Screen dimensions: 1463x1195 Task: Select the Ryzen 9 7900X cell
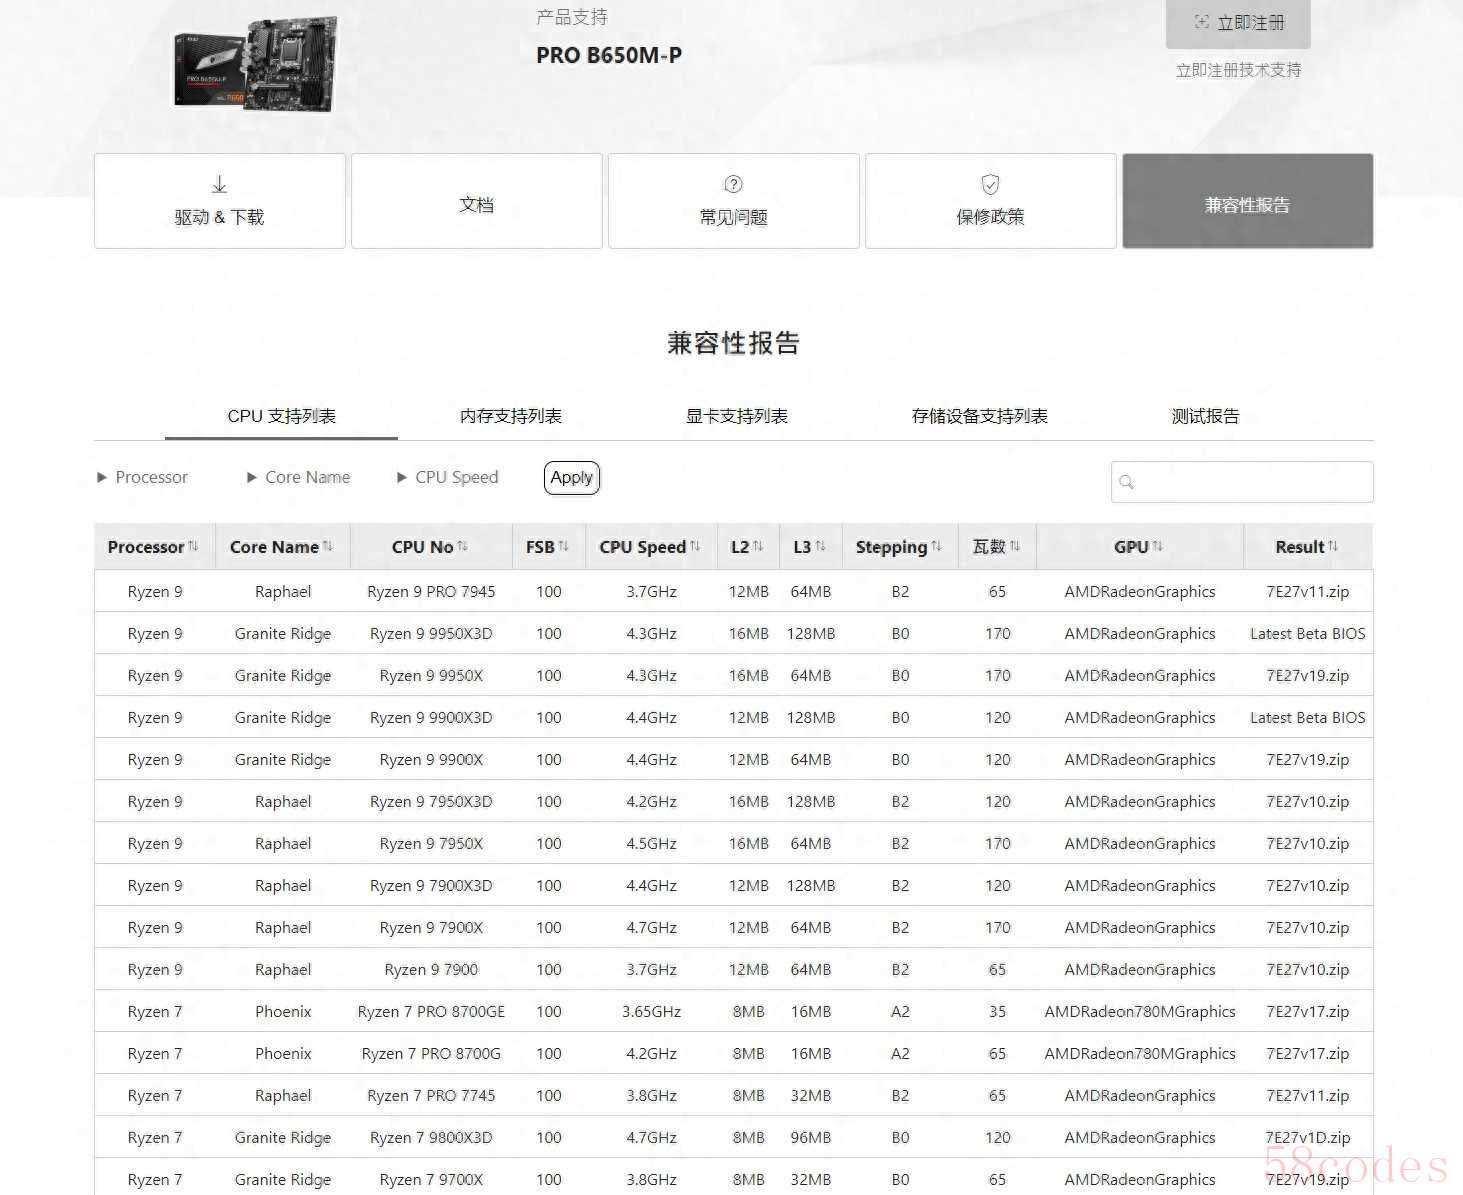click(x=431, y=927)
